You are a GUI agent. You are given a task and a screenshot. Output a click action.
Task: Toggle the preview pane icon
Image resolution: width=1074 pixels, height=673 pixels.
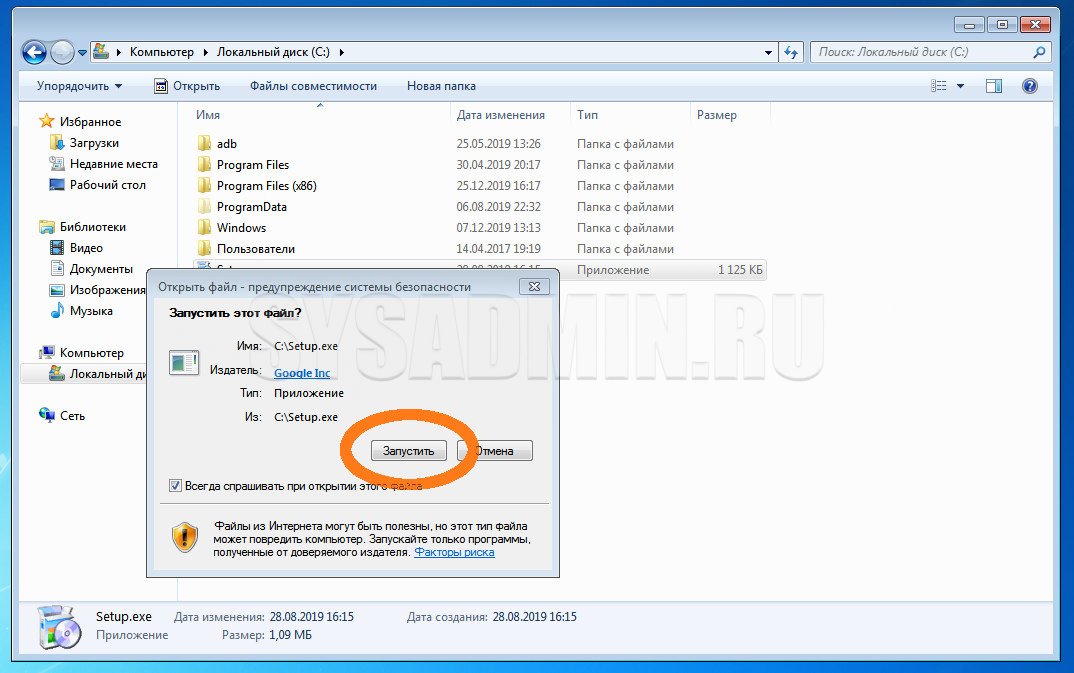[993, 86]
